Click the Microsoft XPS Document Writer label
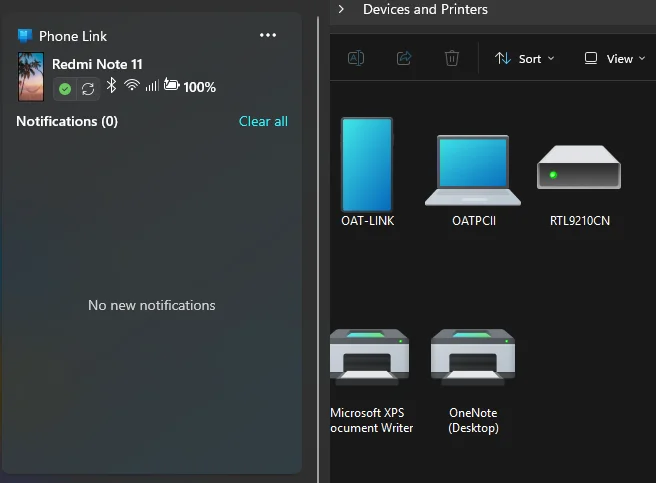This screenshot has height=483, width=656. tap(372, 420)
